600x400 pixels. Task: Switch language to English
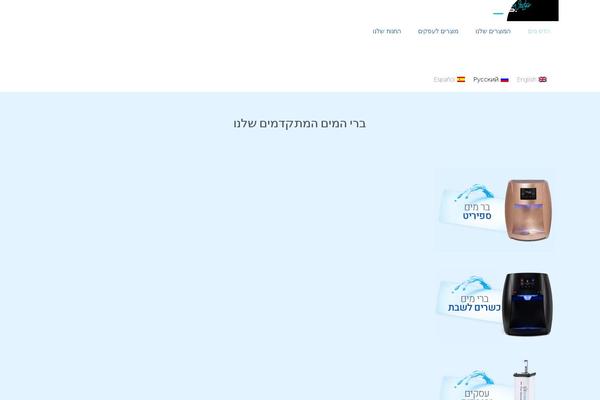click(532, 80)
